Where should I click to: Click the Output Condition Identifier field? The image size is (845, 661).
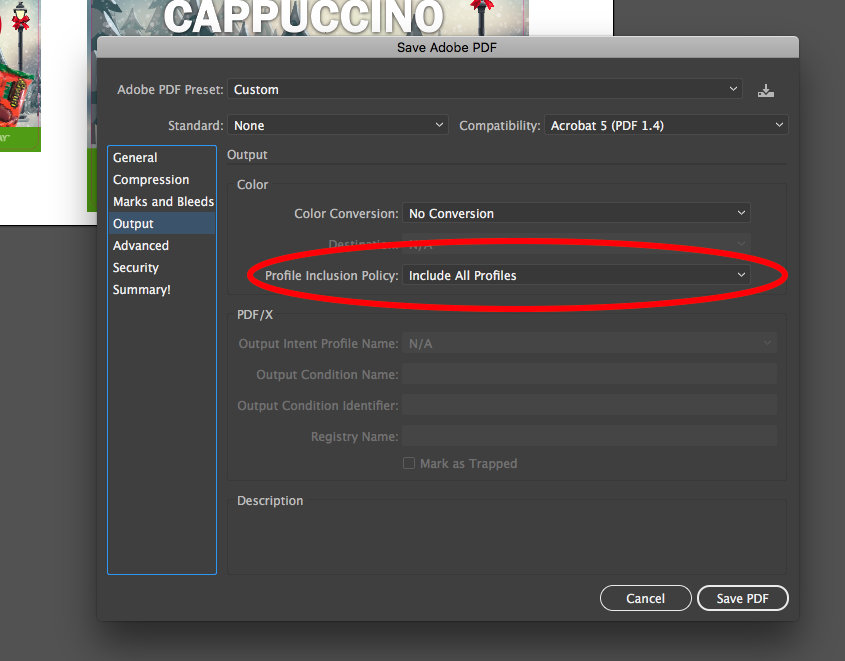(590, 405)
